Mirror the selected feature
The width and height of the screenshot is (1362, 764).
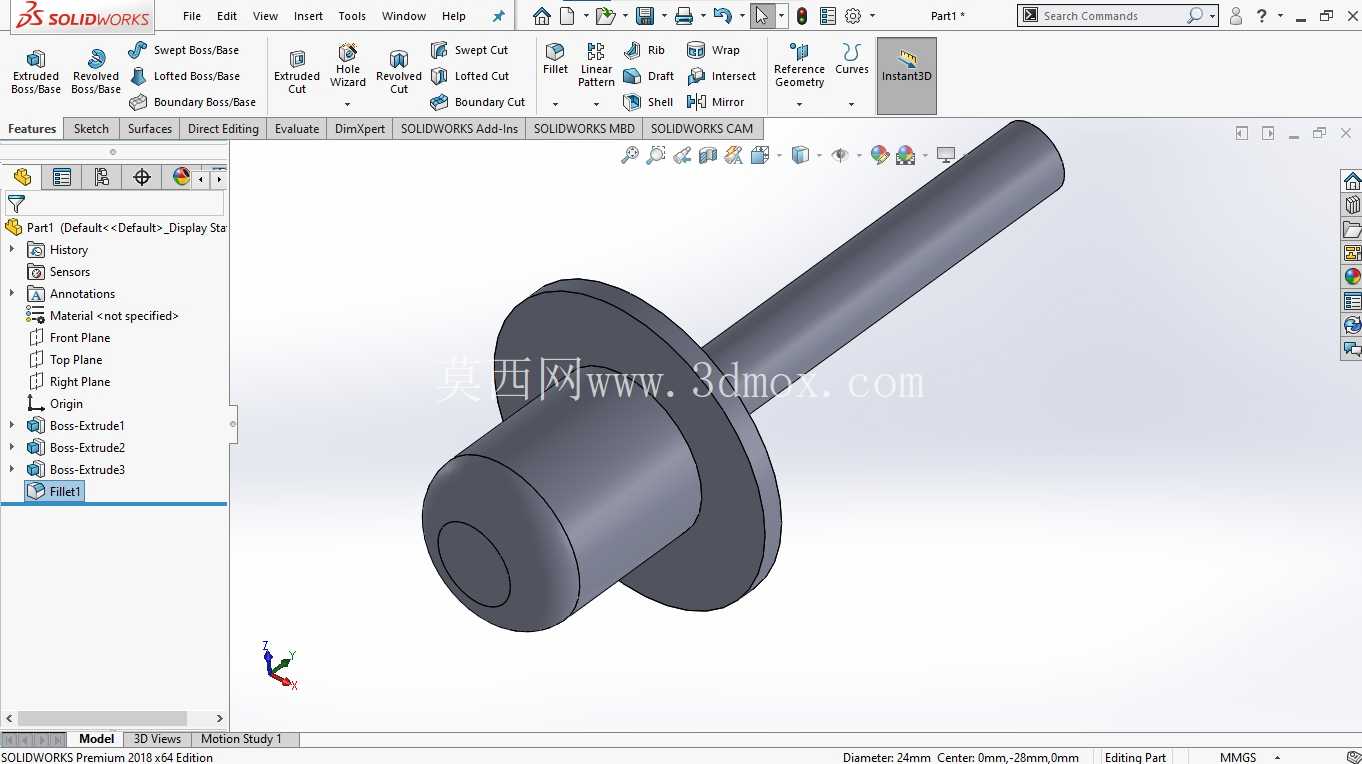click(x=715, y=102)
